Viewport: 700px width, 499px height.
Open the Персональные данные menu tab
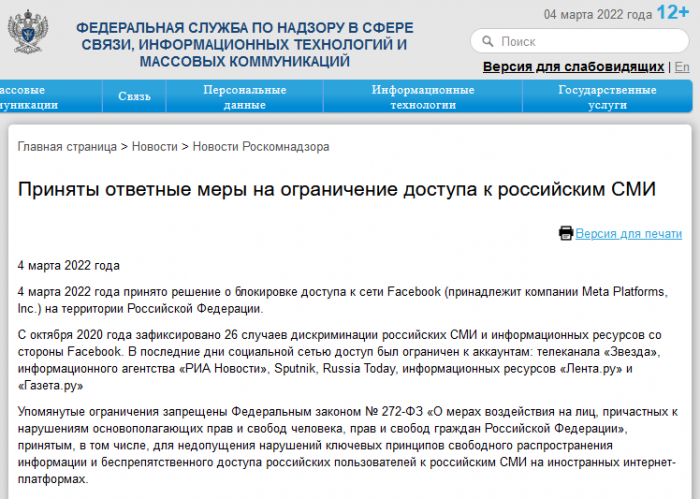click(245, 97)
